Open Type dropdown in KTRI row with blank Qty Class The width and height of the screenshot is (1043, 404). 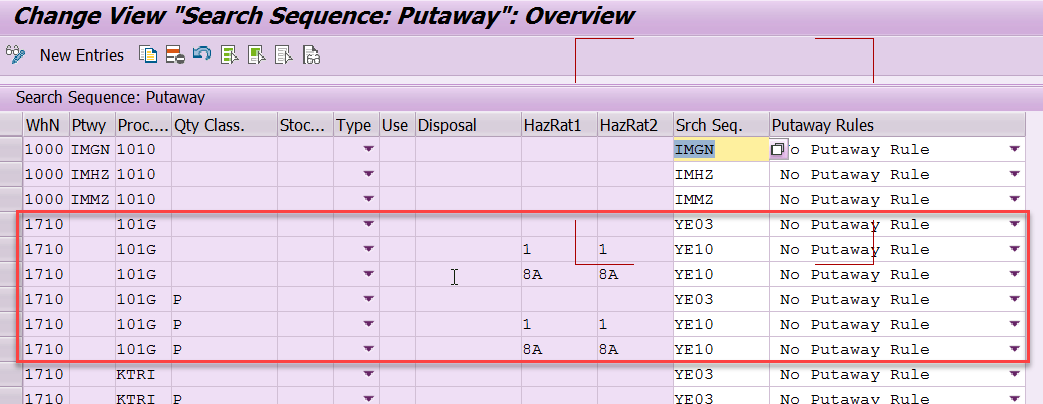click(368, 374)
